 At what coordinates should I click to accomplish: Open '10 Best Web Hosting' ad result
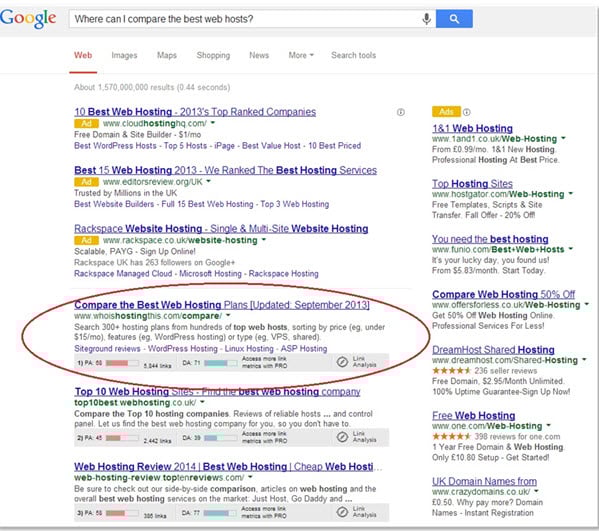coord(195,112)
